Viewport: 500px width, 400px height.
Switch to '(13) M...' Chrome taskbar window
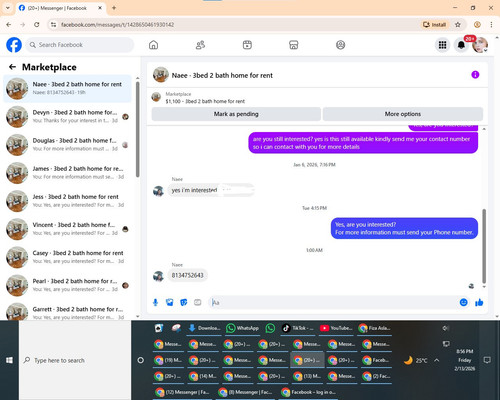pyautogui.click(x=307, y=376)
